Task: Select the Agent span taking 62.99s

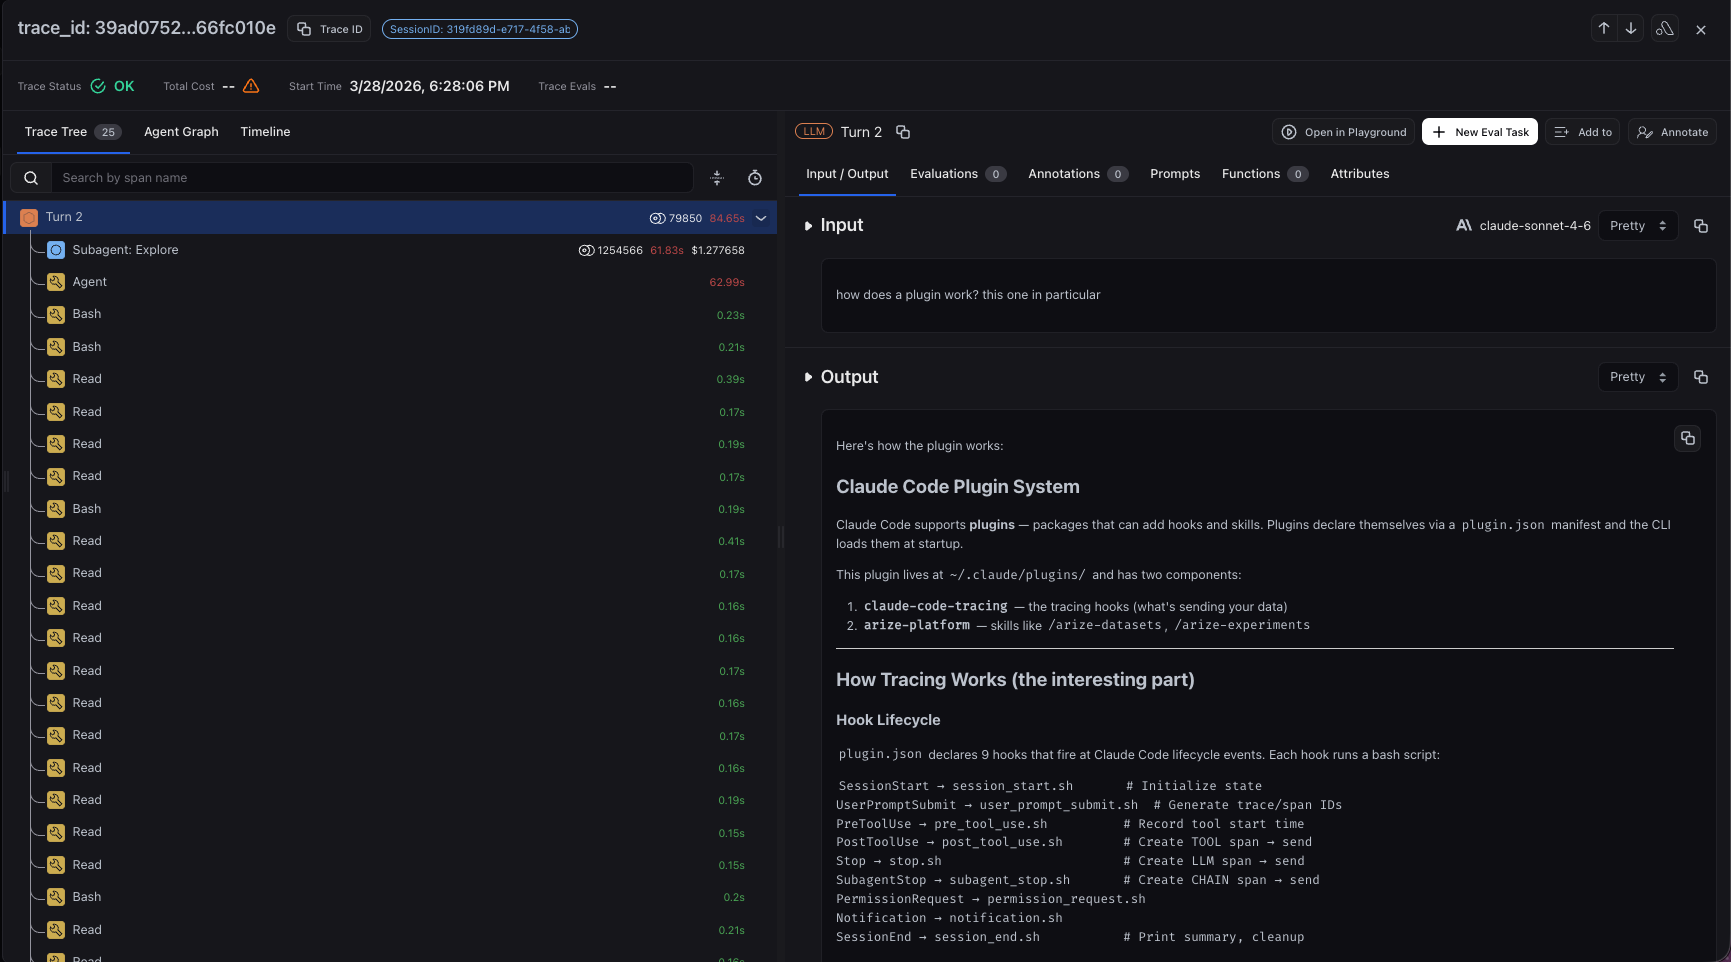Action: 390,282
